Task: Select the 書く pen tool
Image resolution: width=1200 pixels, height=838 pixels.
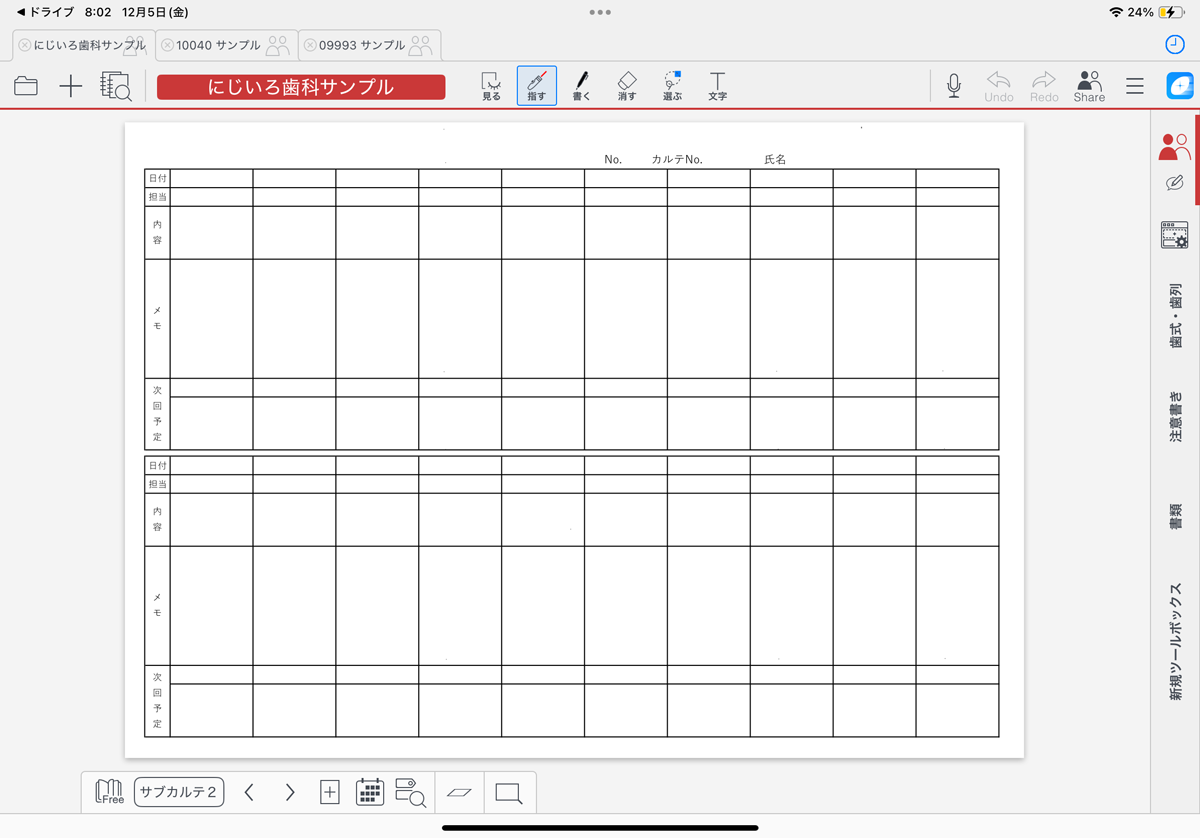Action: coord(581,86)
